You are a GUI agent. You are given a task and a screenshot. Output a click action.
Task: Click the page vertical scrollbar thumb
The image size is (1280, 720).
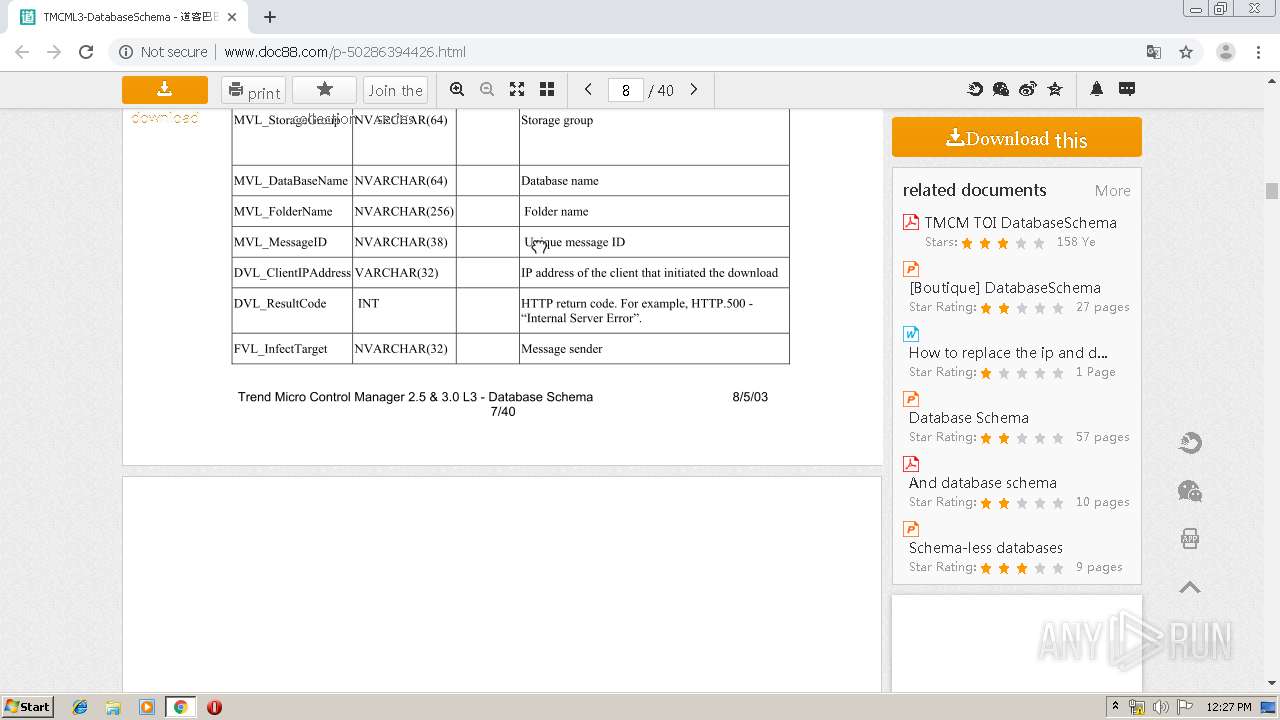1272,191
